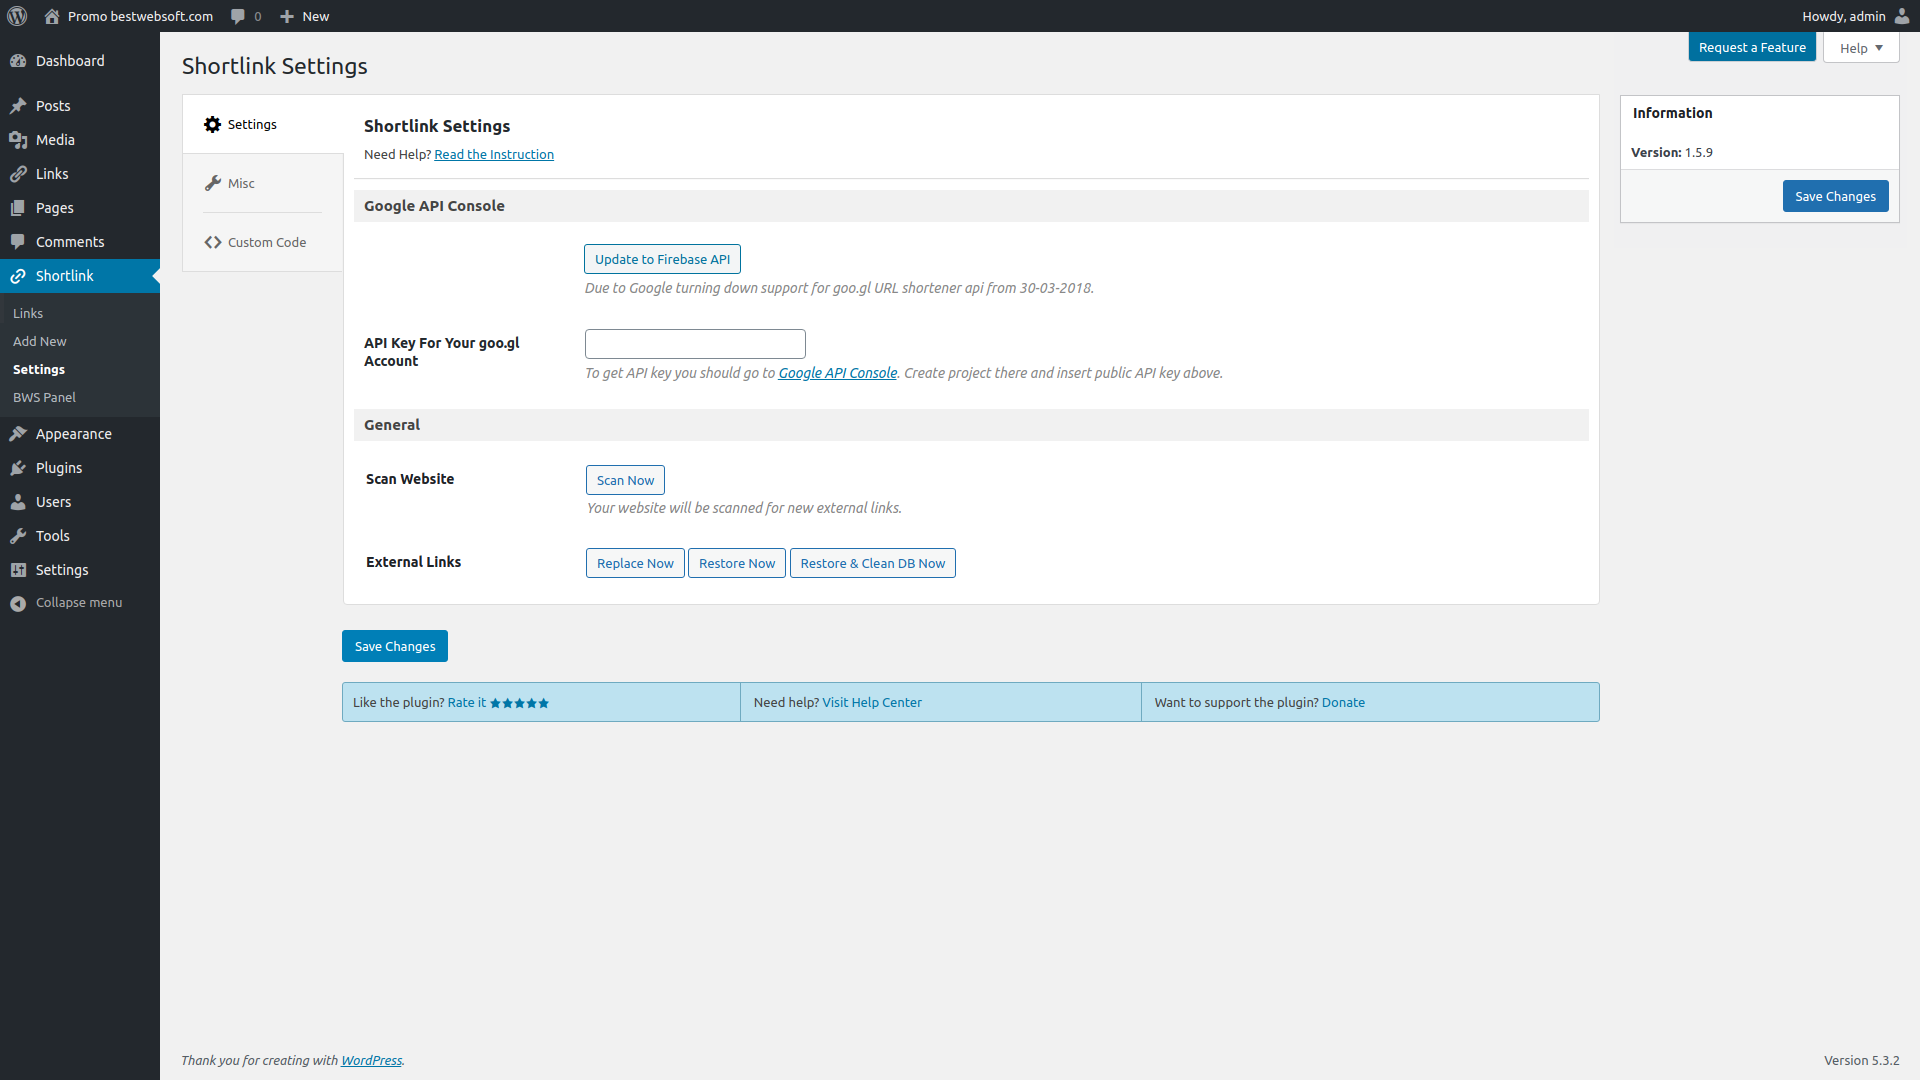Open the Google API Console link

click(838, 373)
